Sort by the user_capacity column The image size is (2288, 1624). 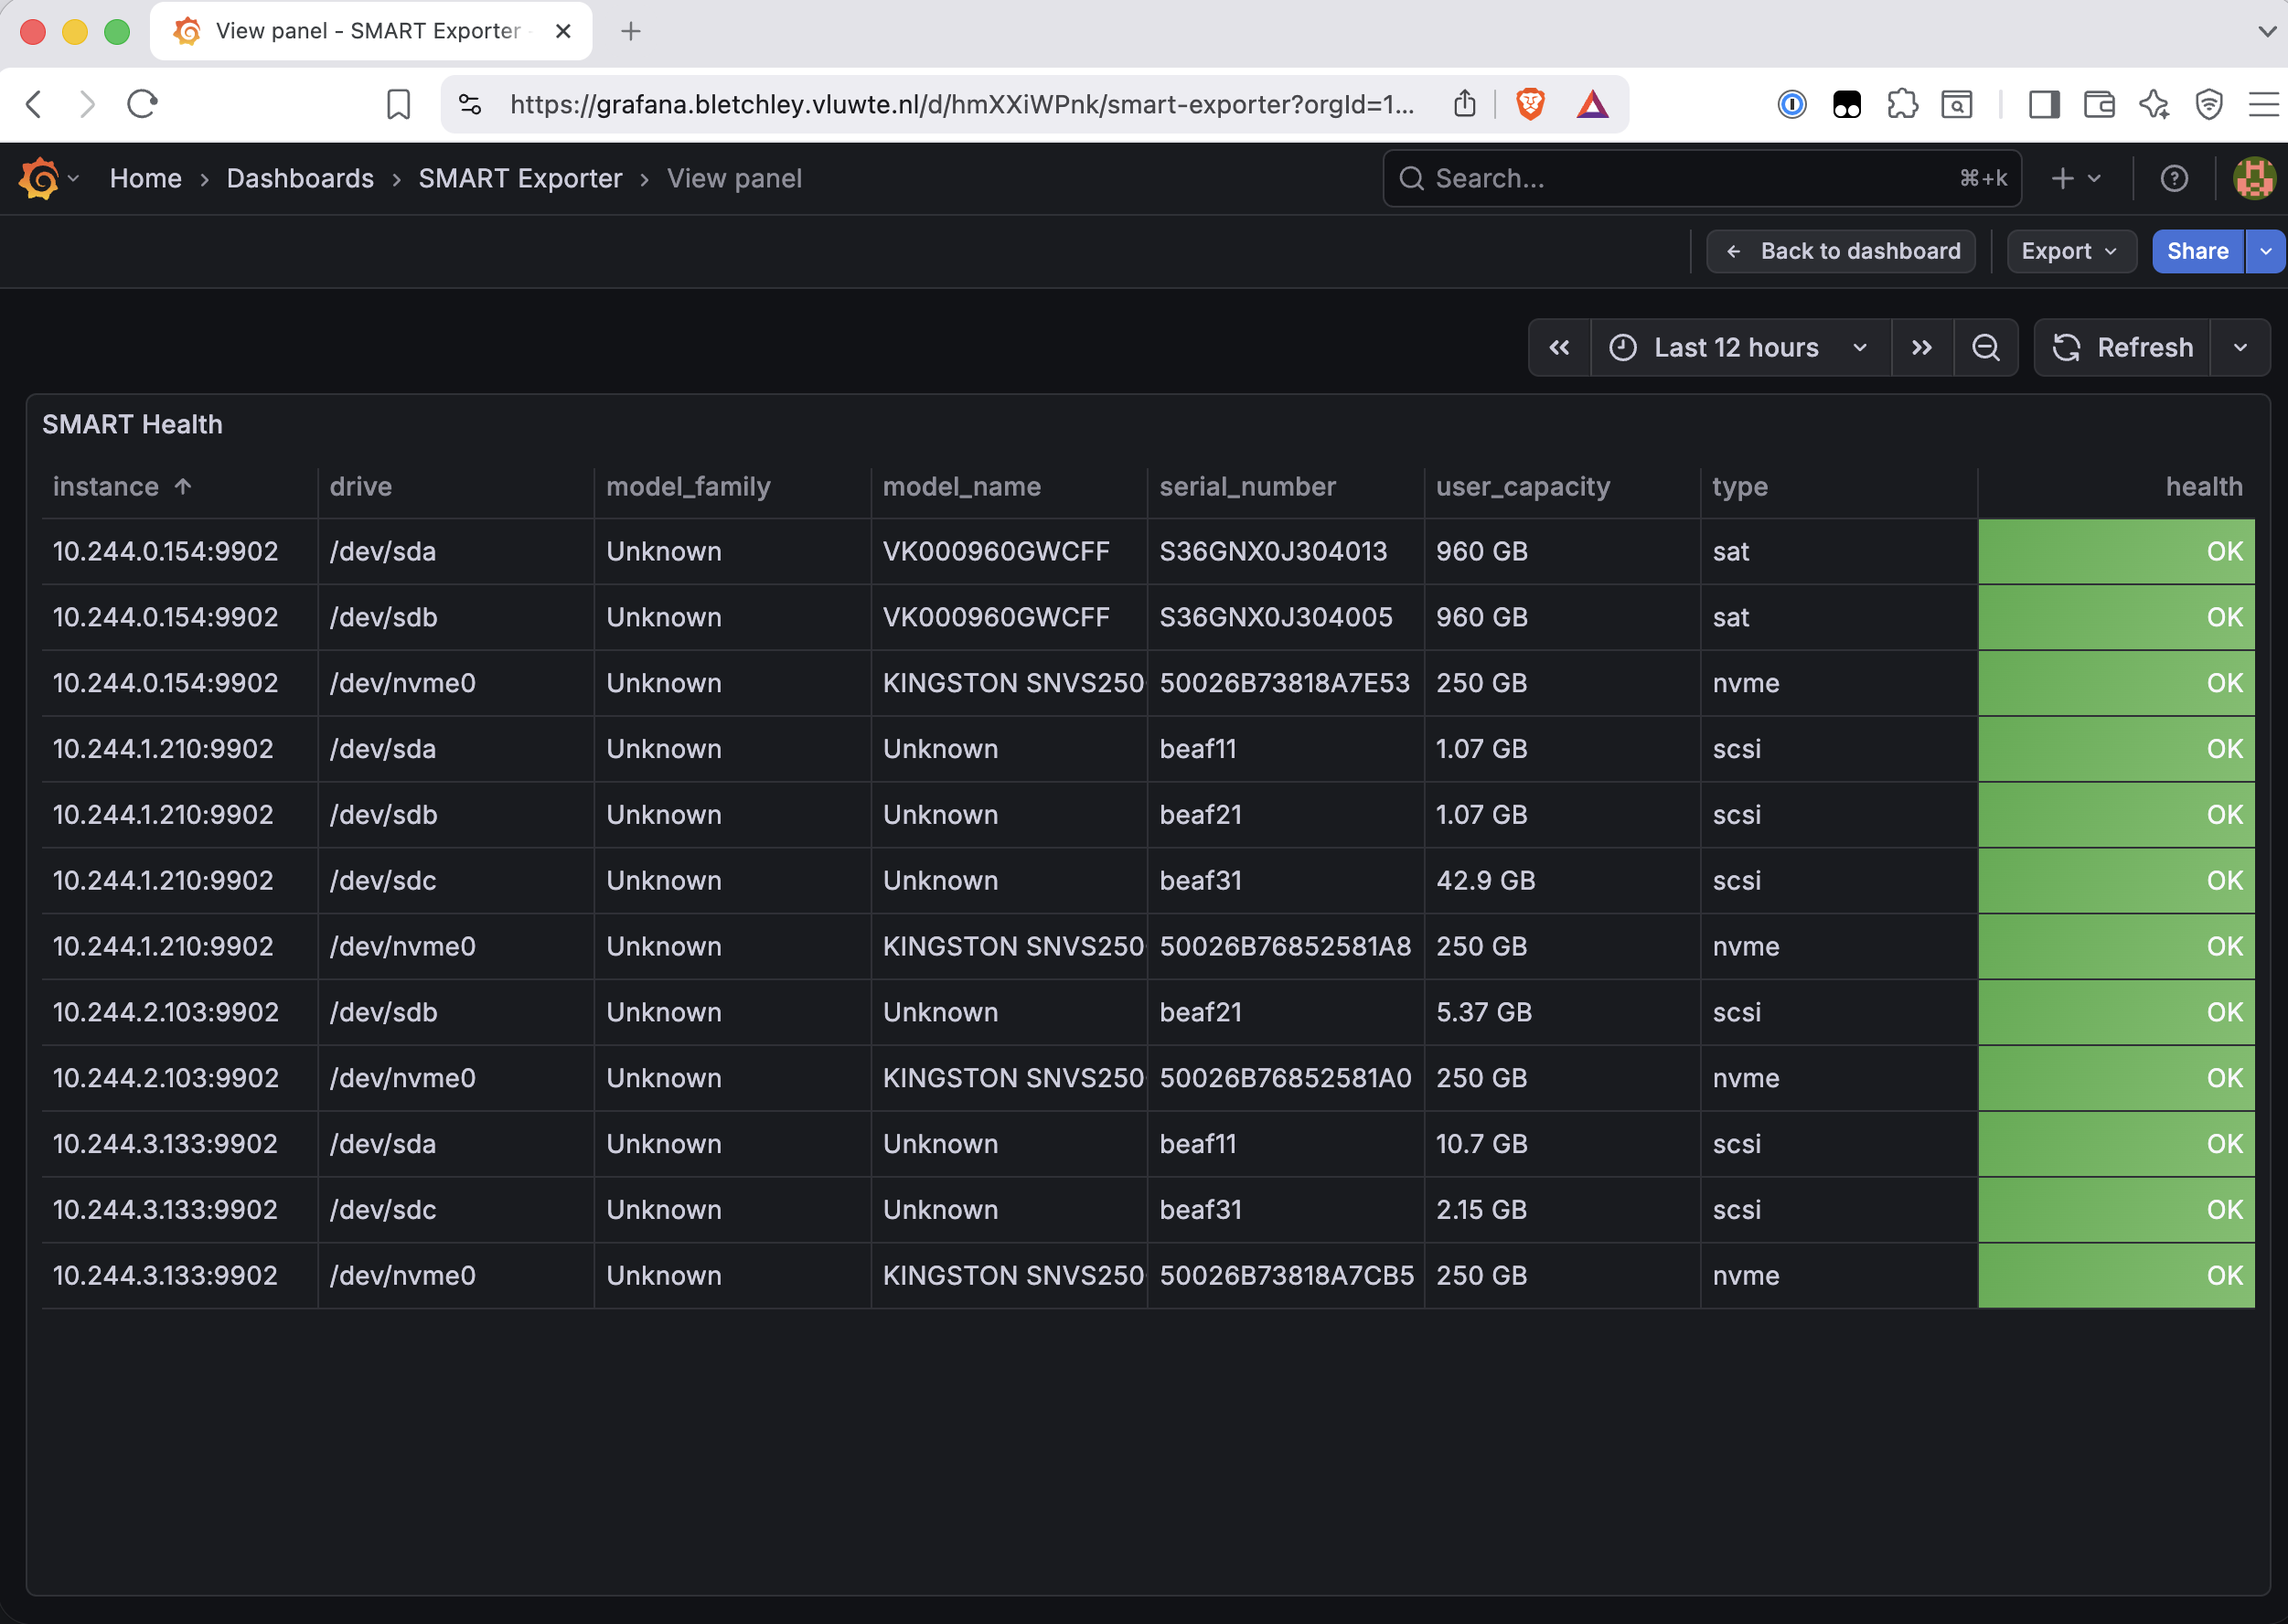point(1523,487)
